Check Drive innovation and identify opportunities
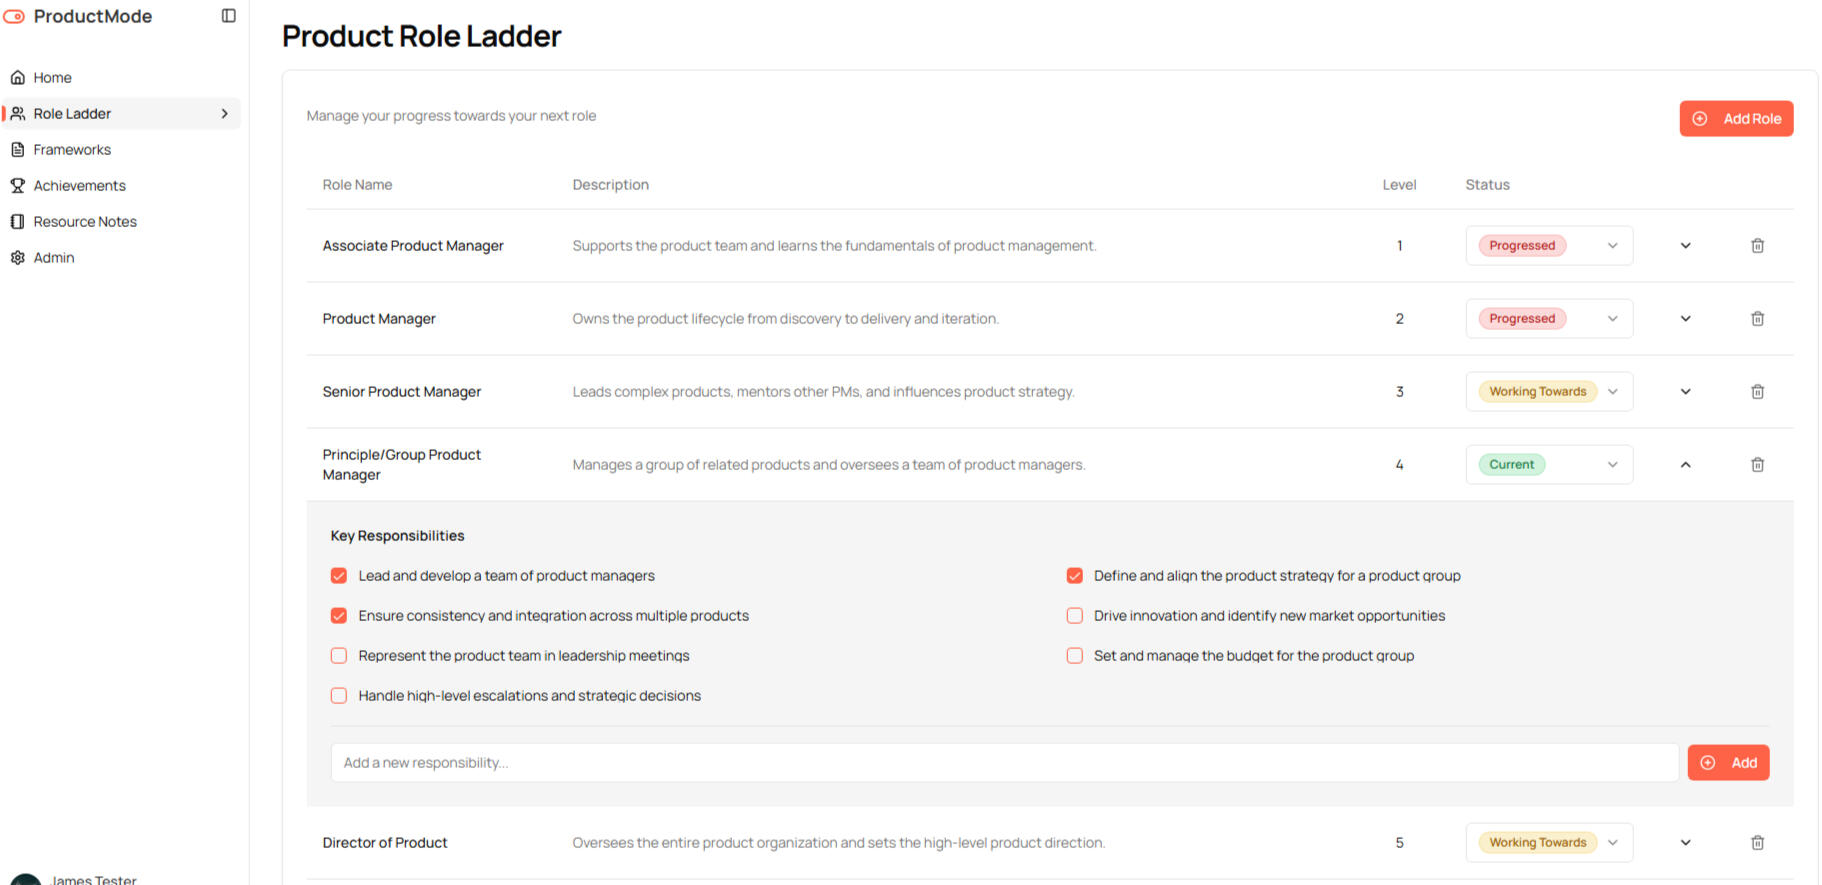Viewport: 1822px width, 885px height. [x=1075, y=616]
